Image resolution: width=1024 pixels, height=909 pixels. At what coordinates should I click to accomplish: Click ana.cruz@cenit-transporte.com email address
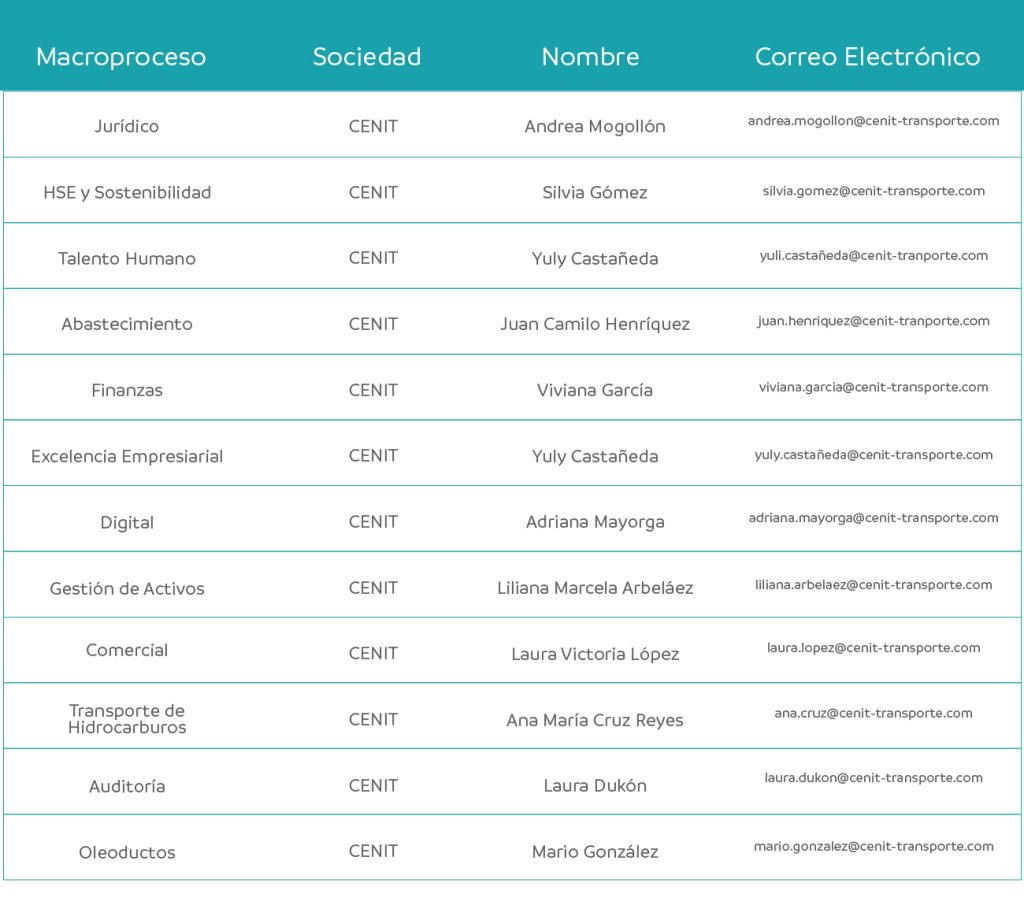(x=873, y=713)
